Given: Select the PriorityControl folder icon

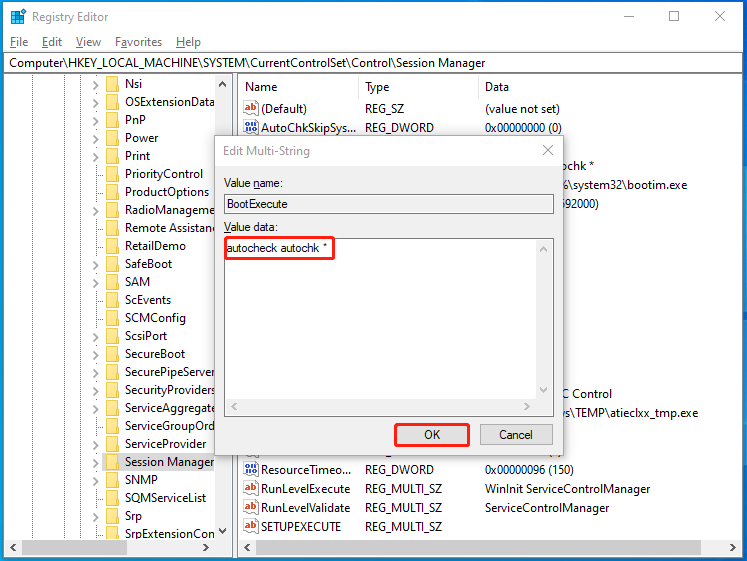Looking at the screenshot, I should pyautogui.click(x=112, y=174).
